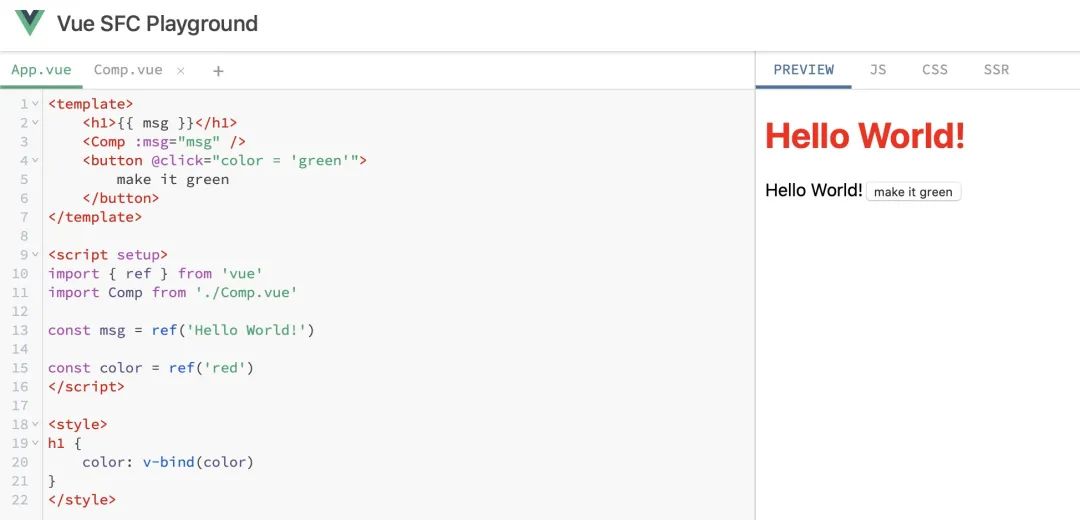Collapse the style block at line 18
This screenshot has height=520, width=1080.
[34, 424]
